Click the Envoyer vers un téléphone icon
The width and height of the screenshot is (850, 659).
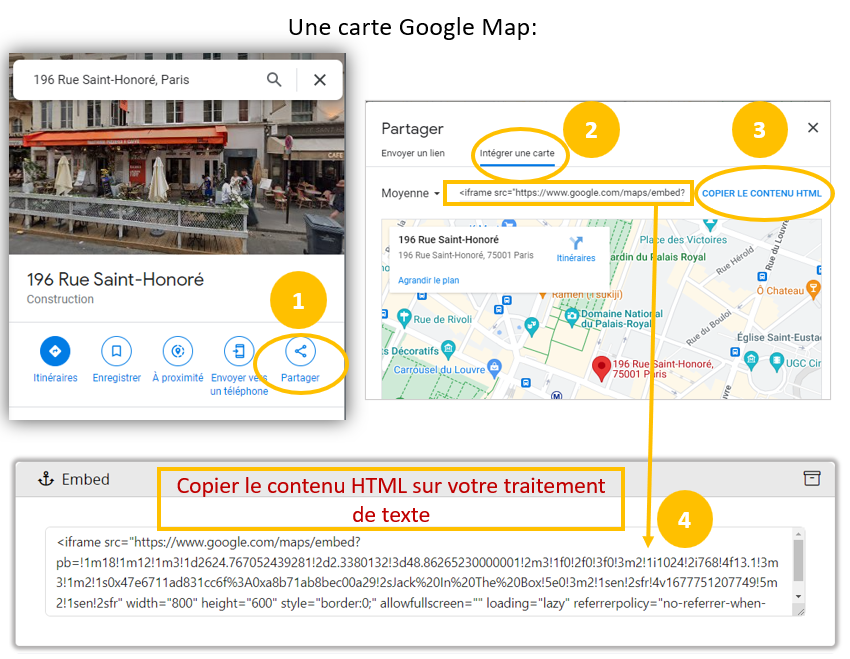click(239, 351)
